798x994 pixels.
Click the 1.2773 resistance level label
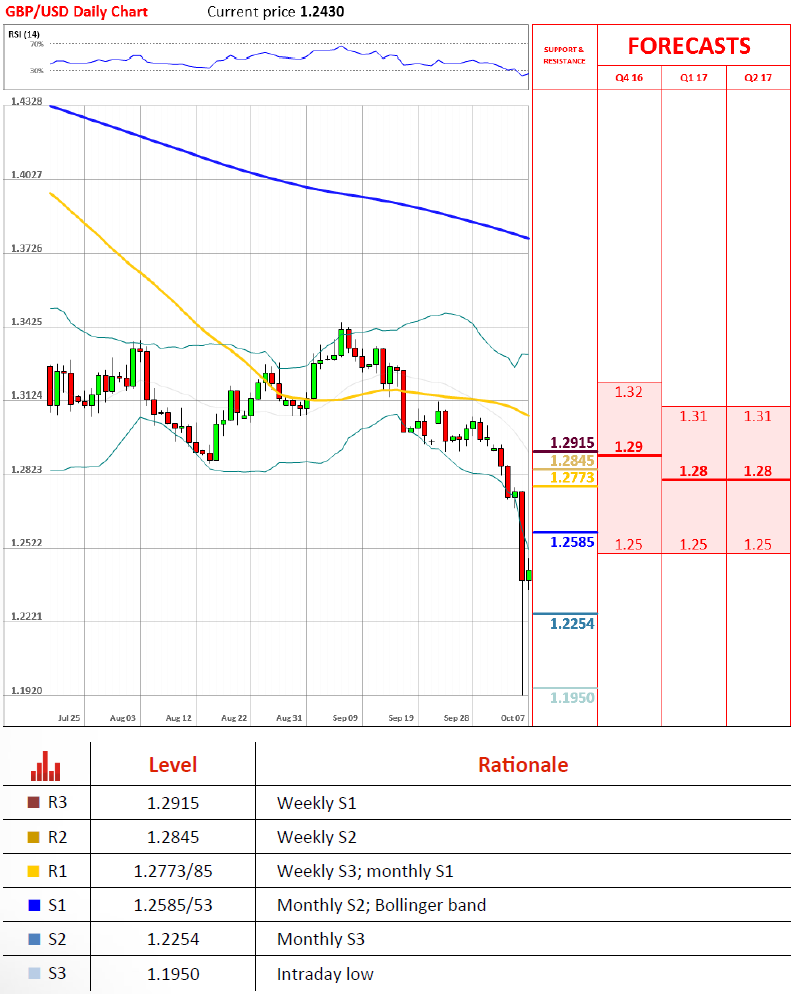coord(572,477)
